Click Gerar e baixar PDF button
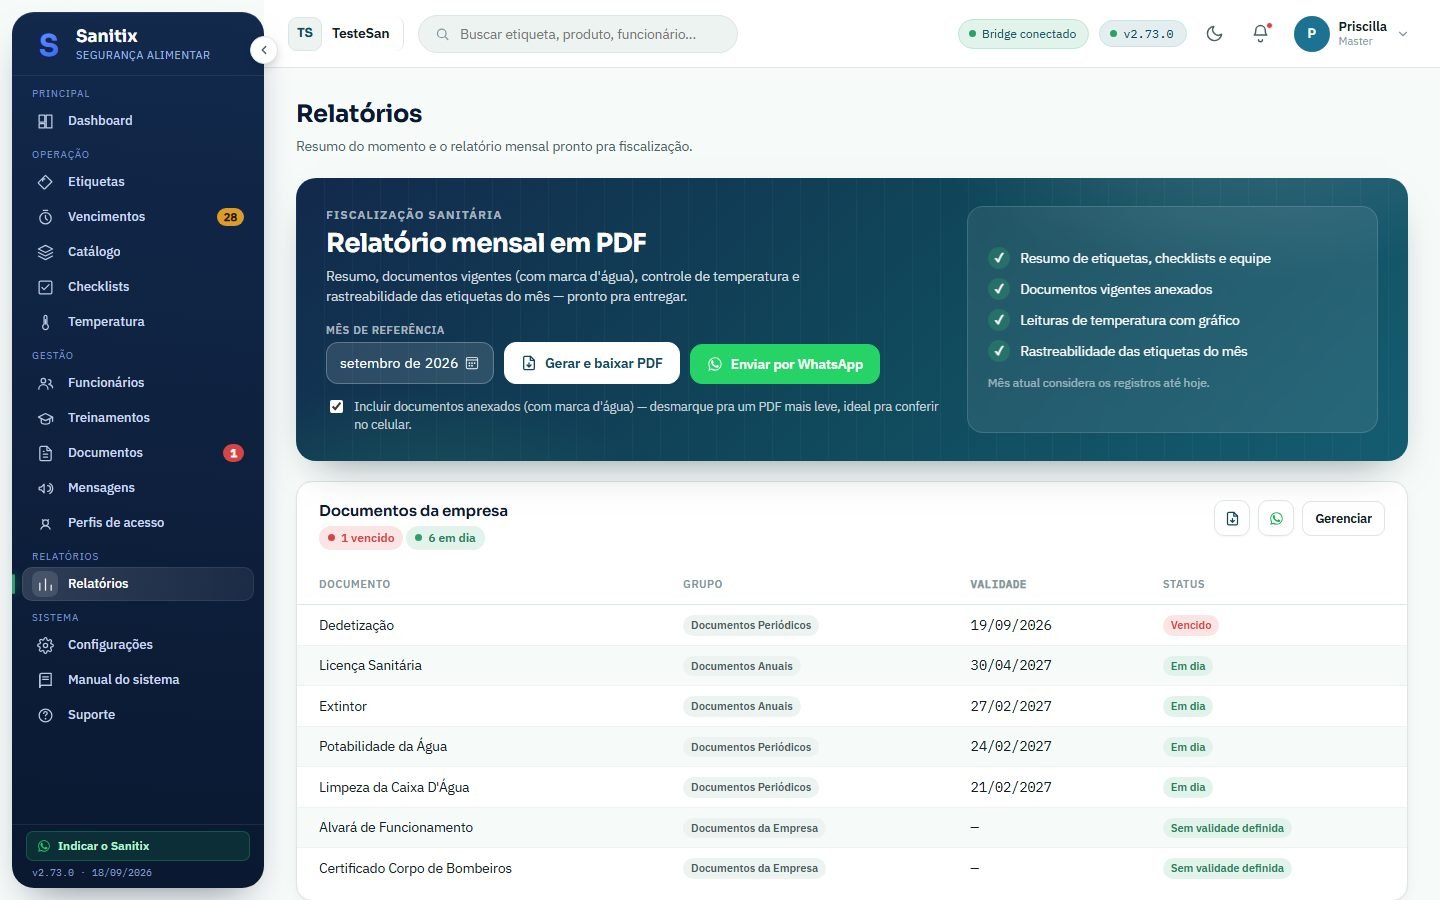The image size is (1440, 900). tap(592, 364)
